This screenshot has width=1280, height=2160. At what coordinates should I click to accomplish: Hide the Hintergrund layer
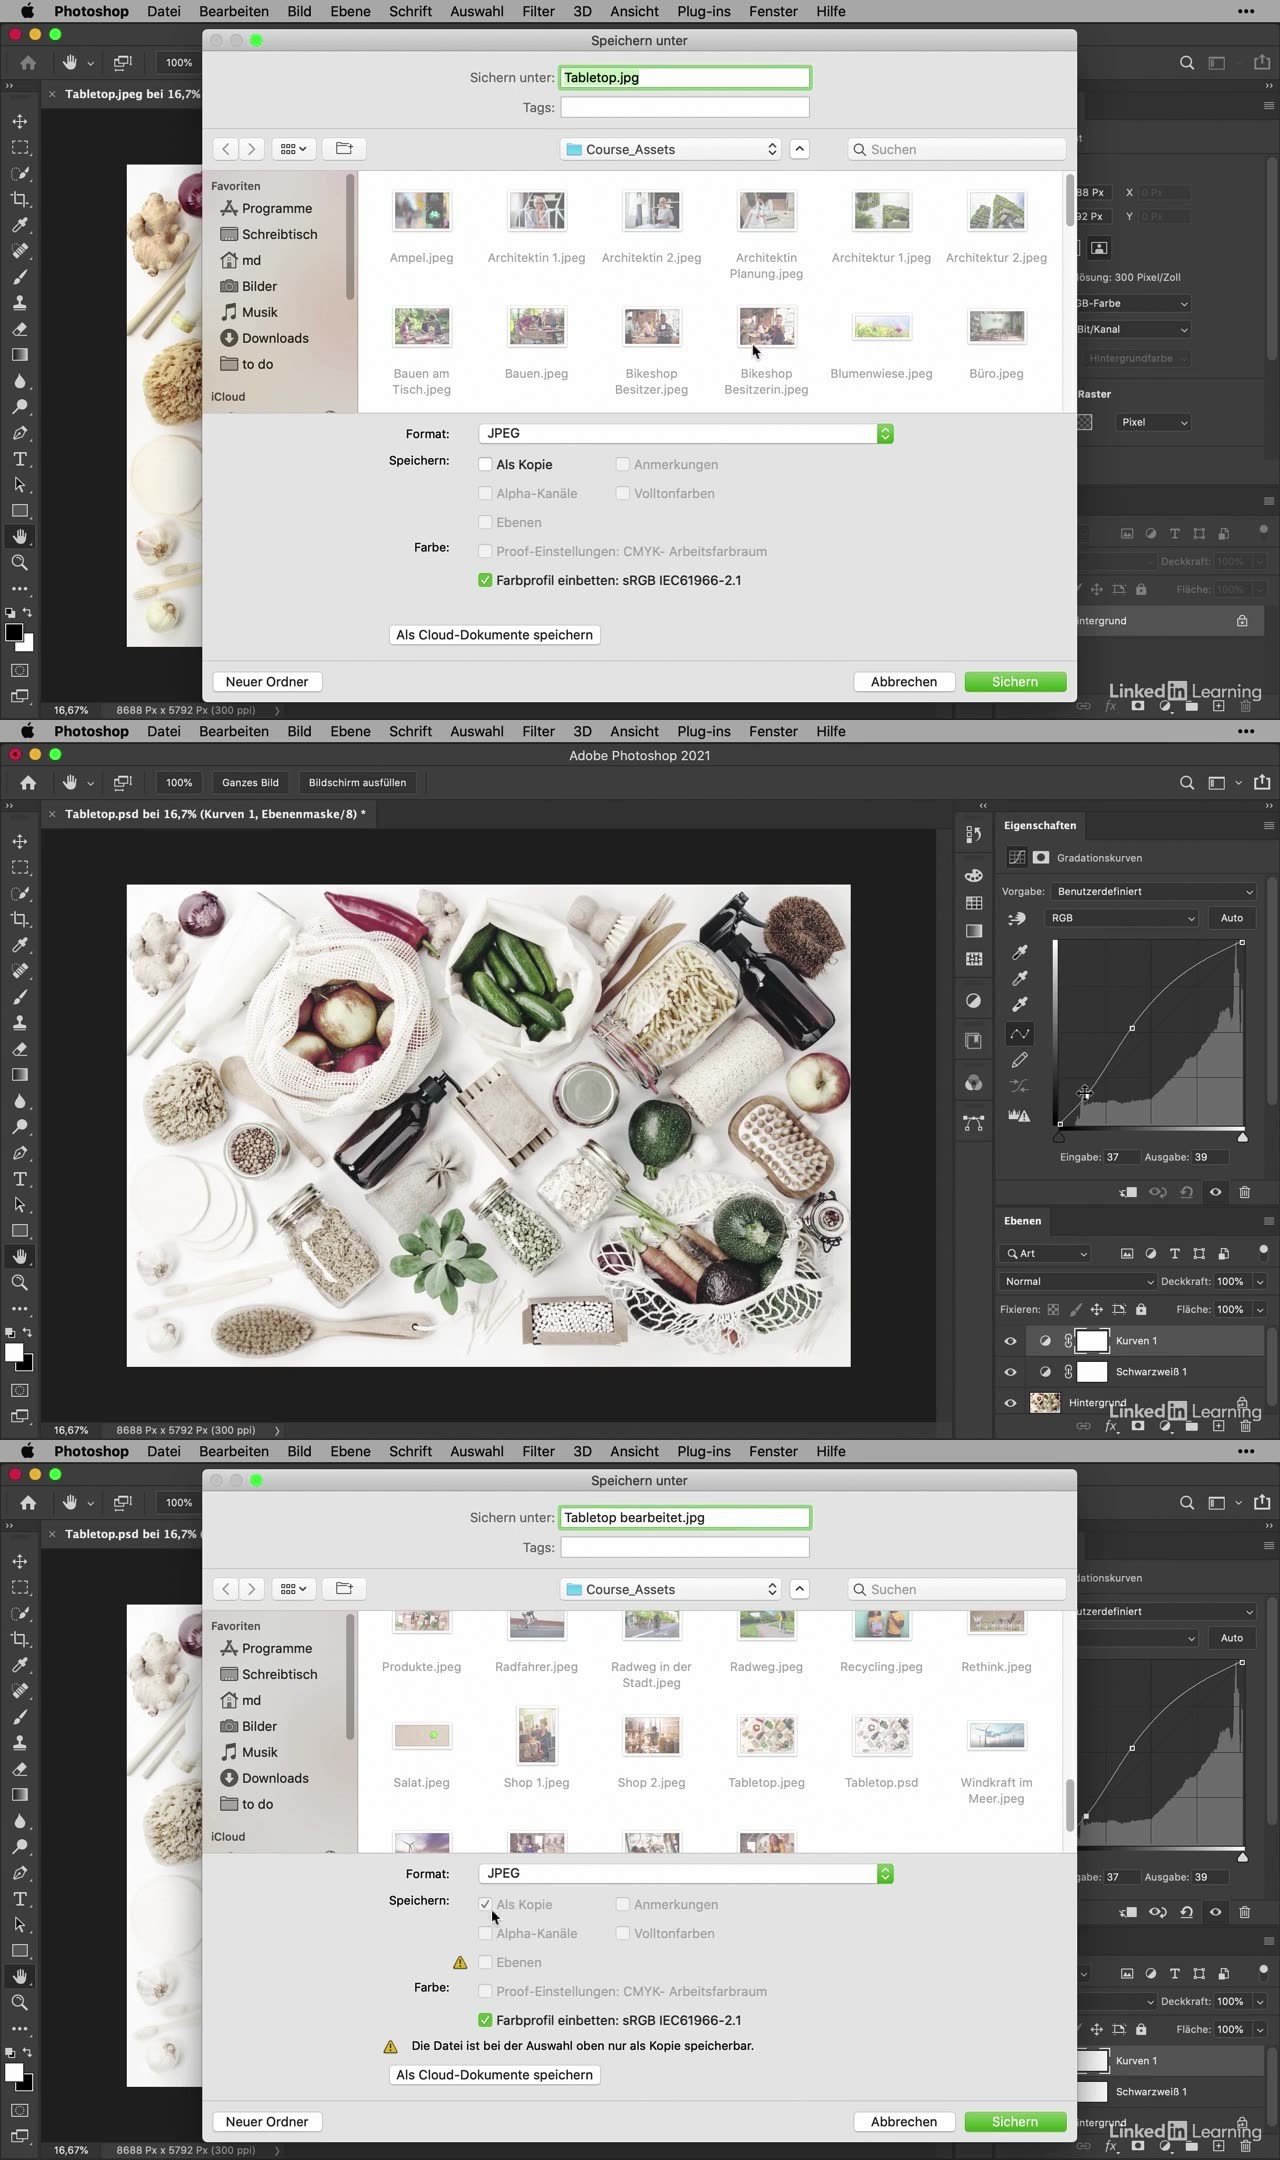(x=1010, y=1403)
